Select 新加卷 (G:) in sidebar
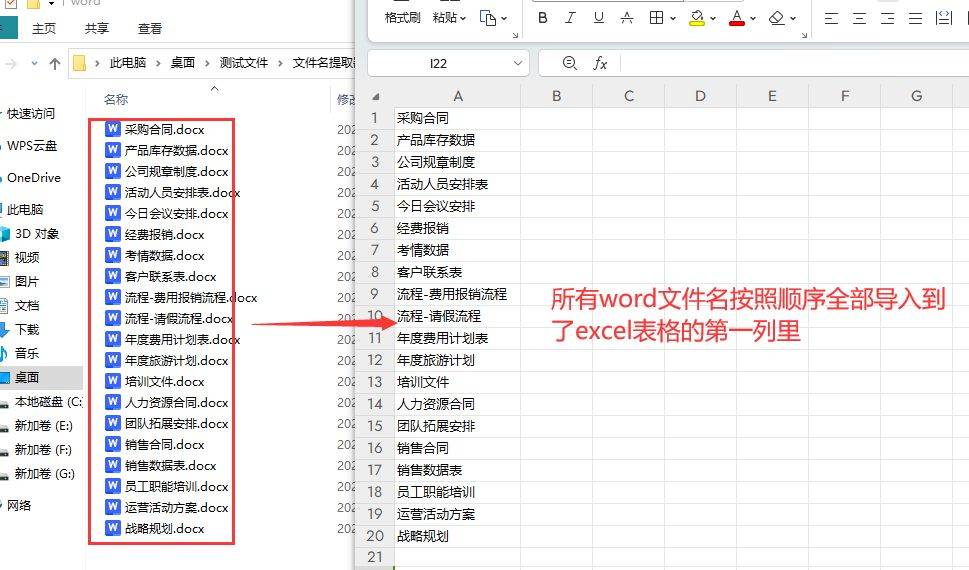 44,474
